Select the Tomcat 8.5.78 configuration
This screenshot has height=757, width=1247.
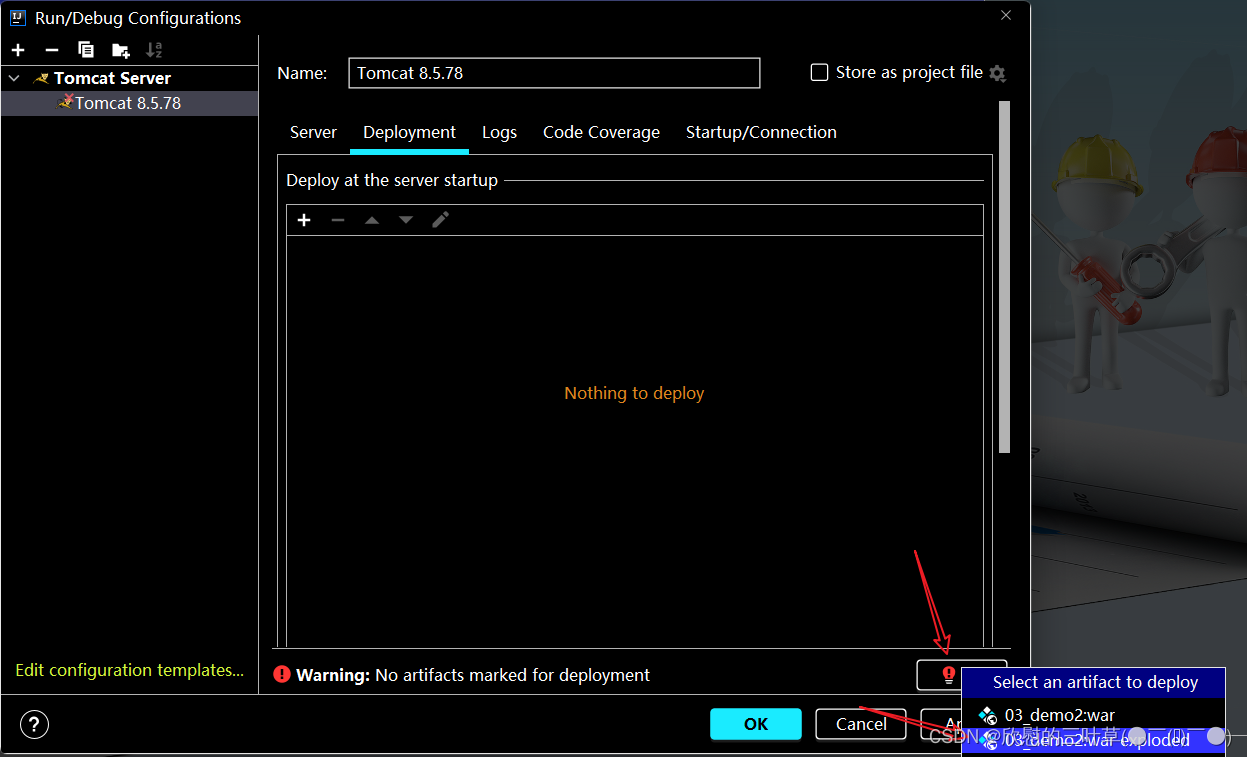tap(129, 103)
